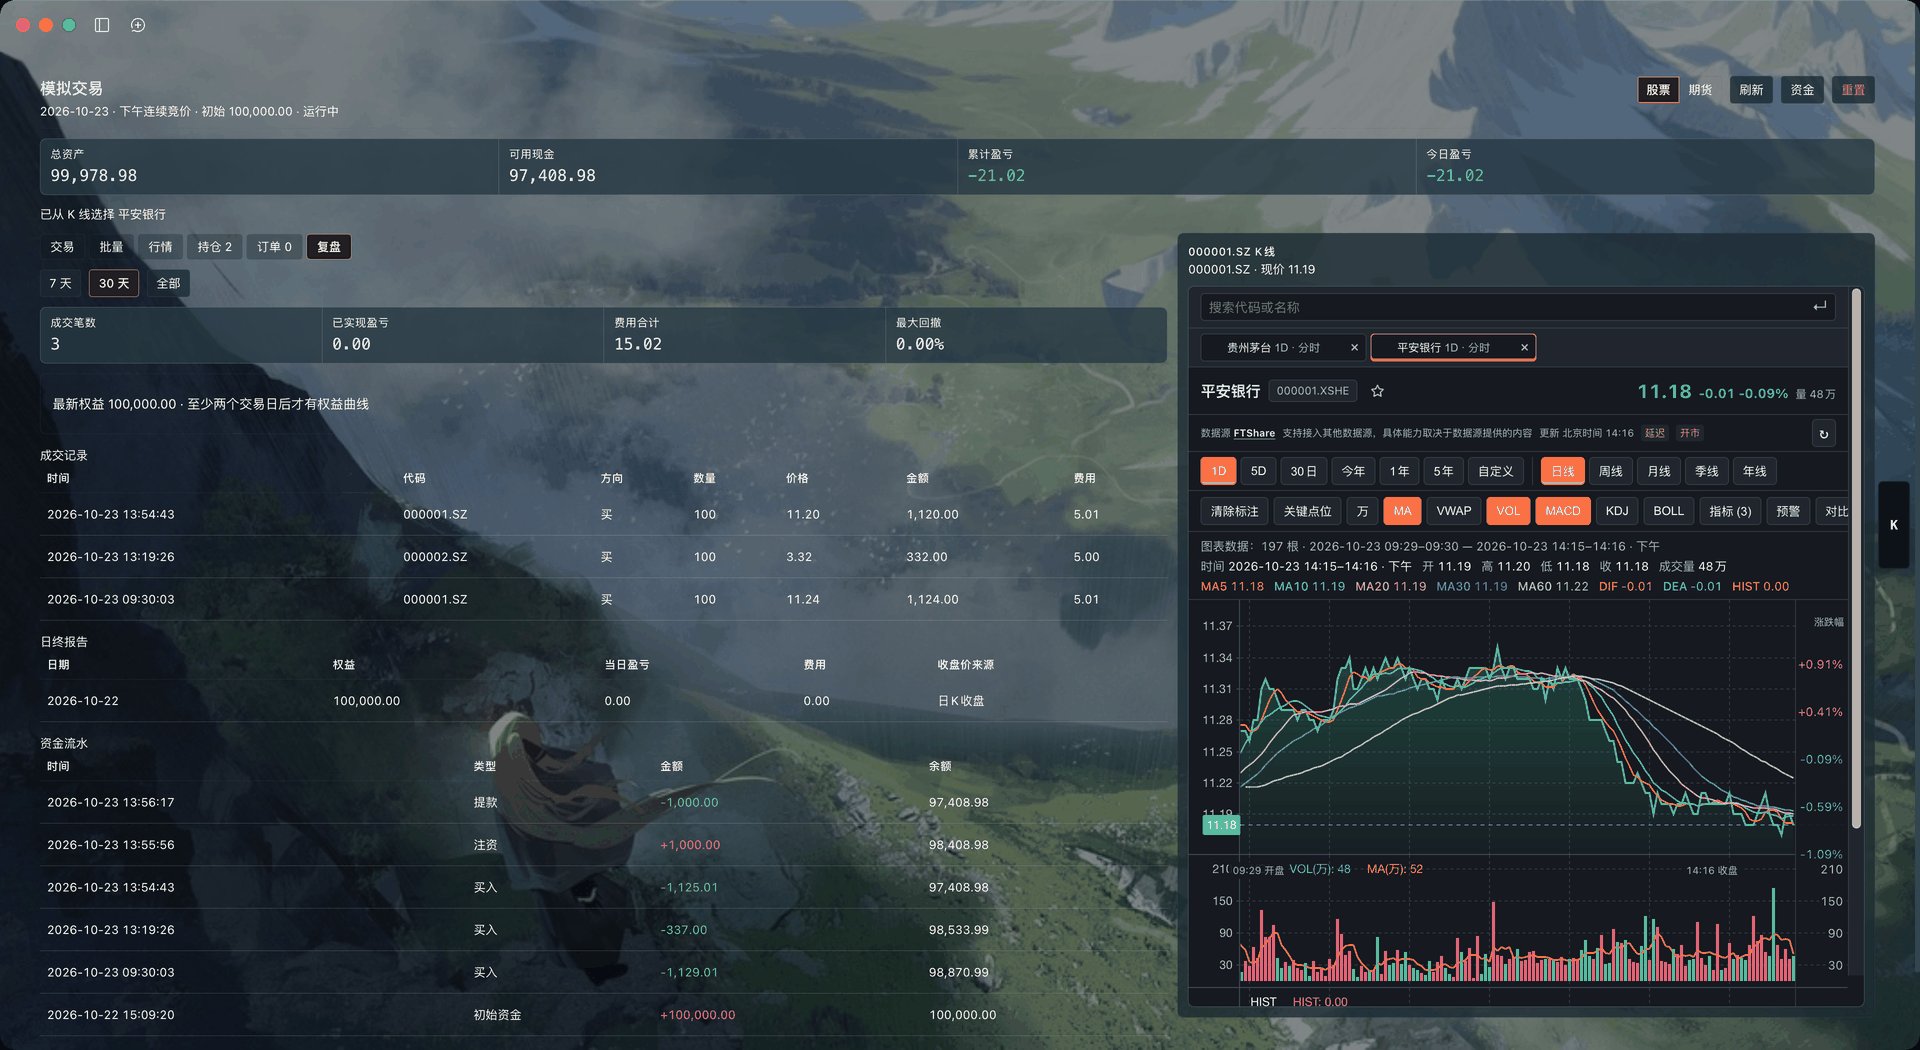Image resolution: width=1920 pixels, height=1050 pixels.
Task: Open the 交易 tab
Action: pos(62,247)
